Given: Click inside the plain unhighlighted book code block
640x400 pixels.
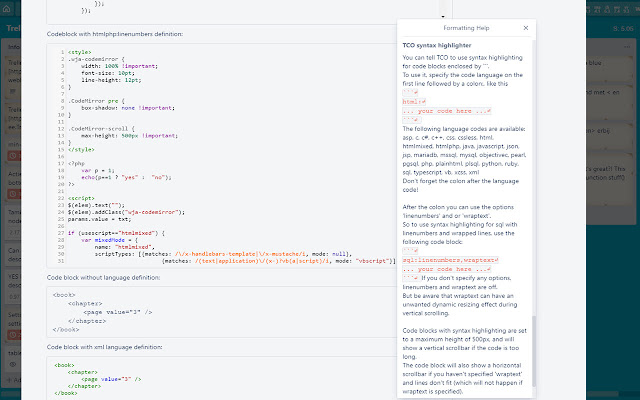Looking at the screenshot, I should [x=200, y=311].
